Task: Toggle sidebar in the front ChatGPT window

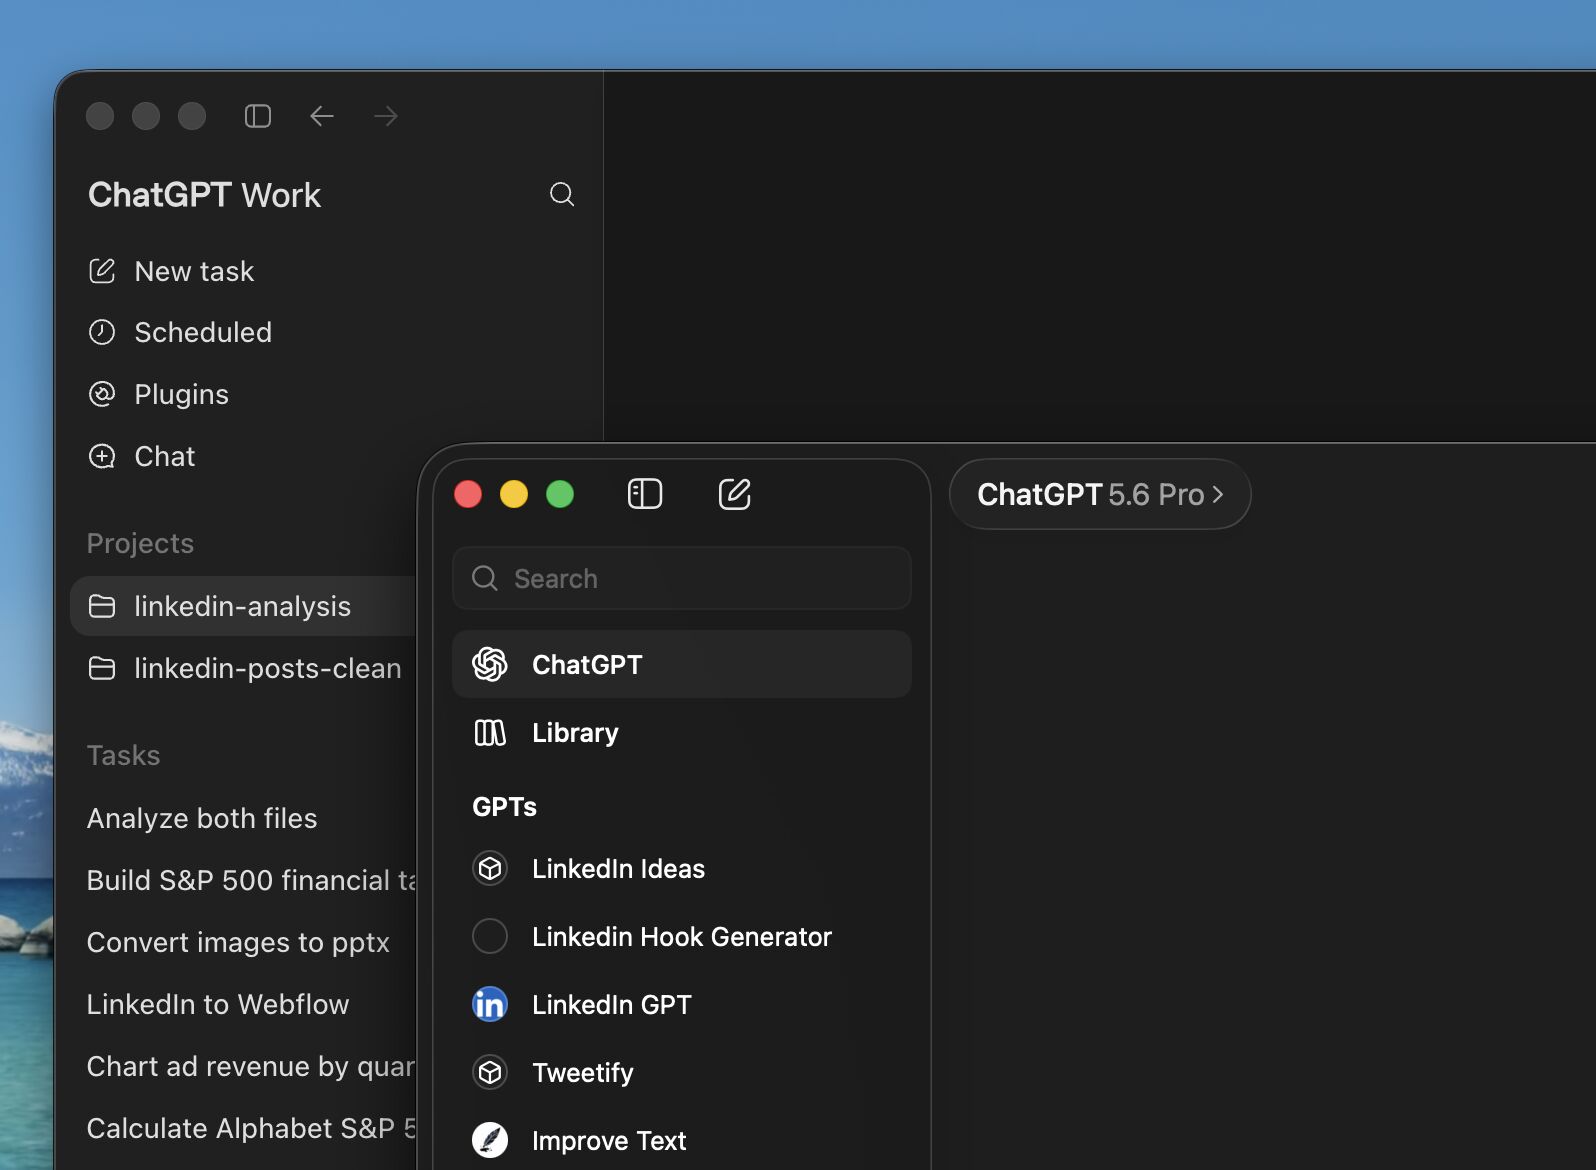Action: 645,494
